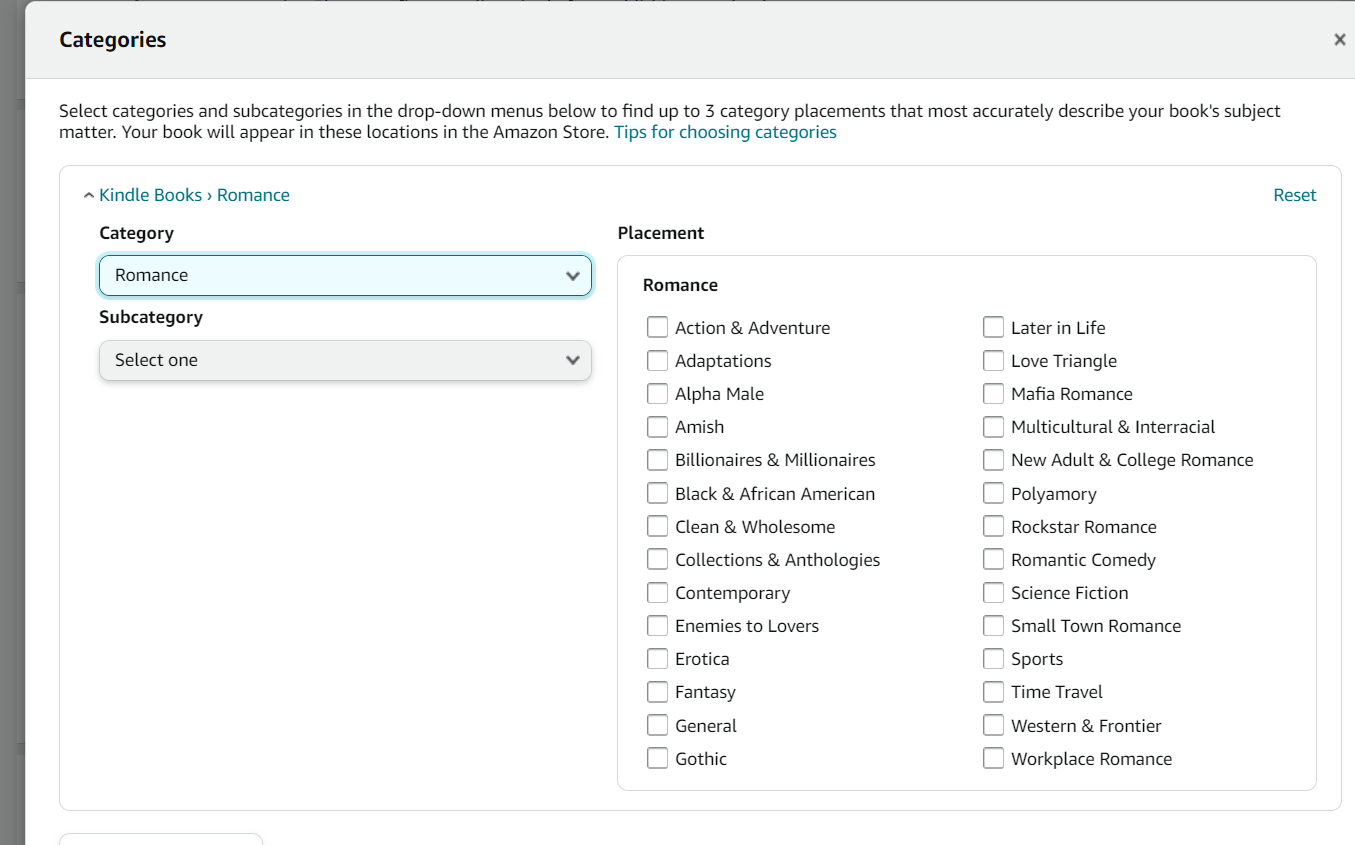Check the Contemporary placement box
Screen dimensions: 1355x845
[657, 593]
